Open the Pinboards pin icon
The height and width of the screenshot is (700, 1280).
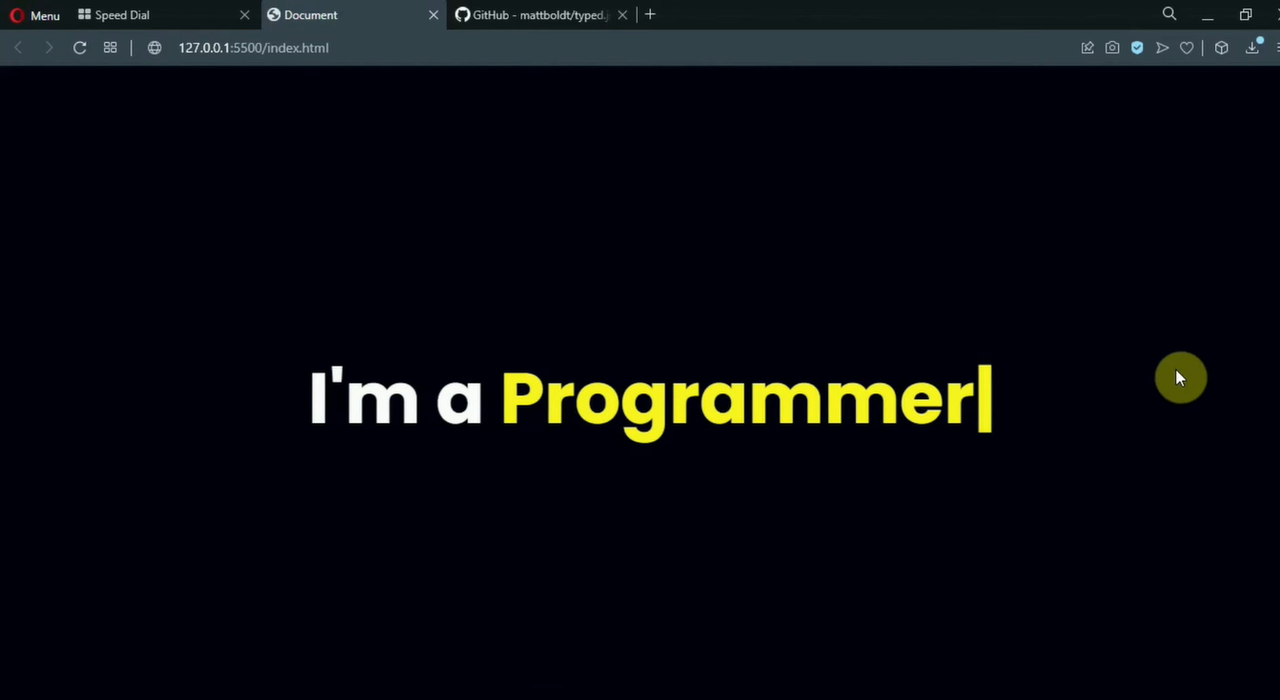(x=1088, y=48)
